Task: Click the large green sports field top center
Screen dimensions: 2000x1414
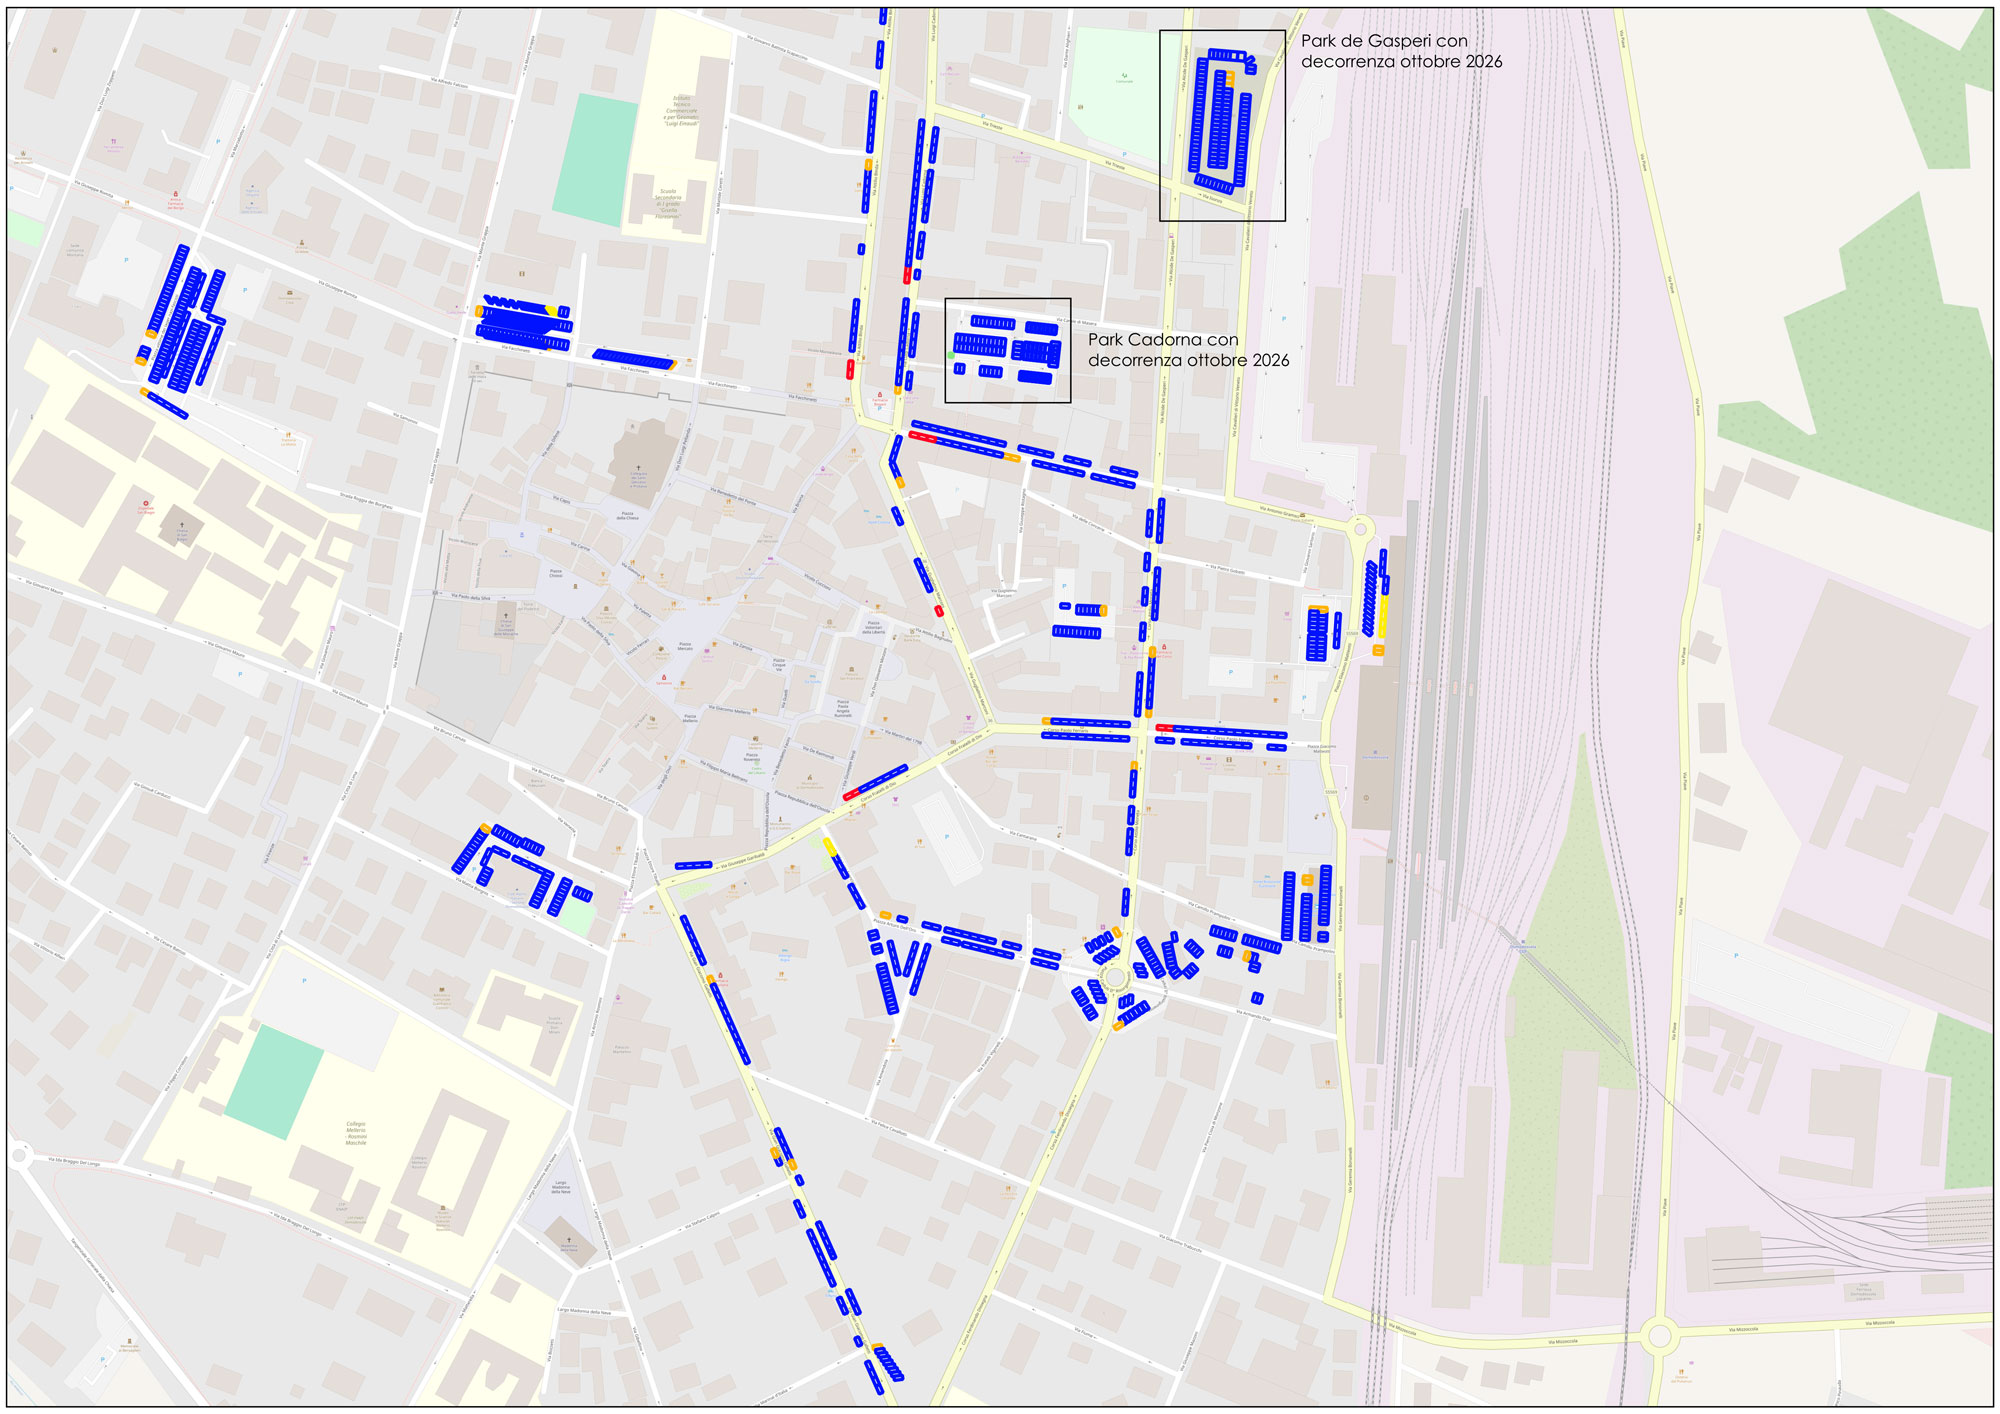Action: 596,160
